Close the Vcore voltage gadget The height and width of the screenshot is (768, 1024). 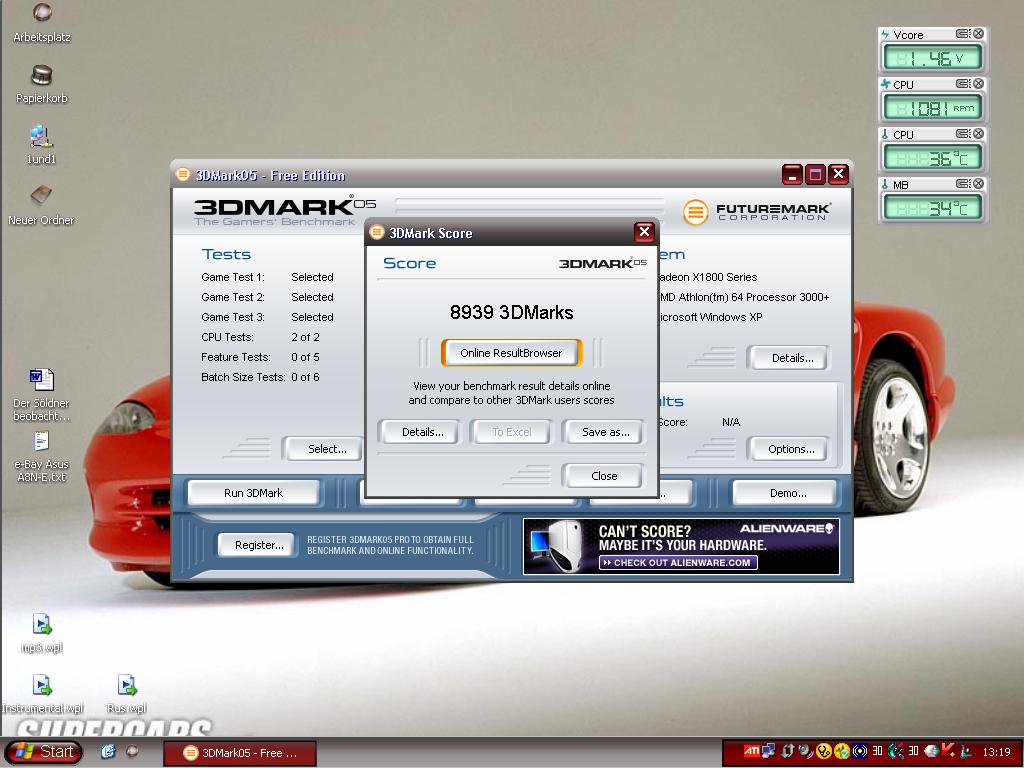point(978,34)
